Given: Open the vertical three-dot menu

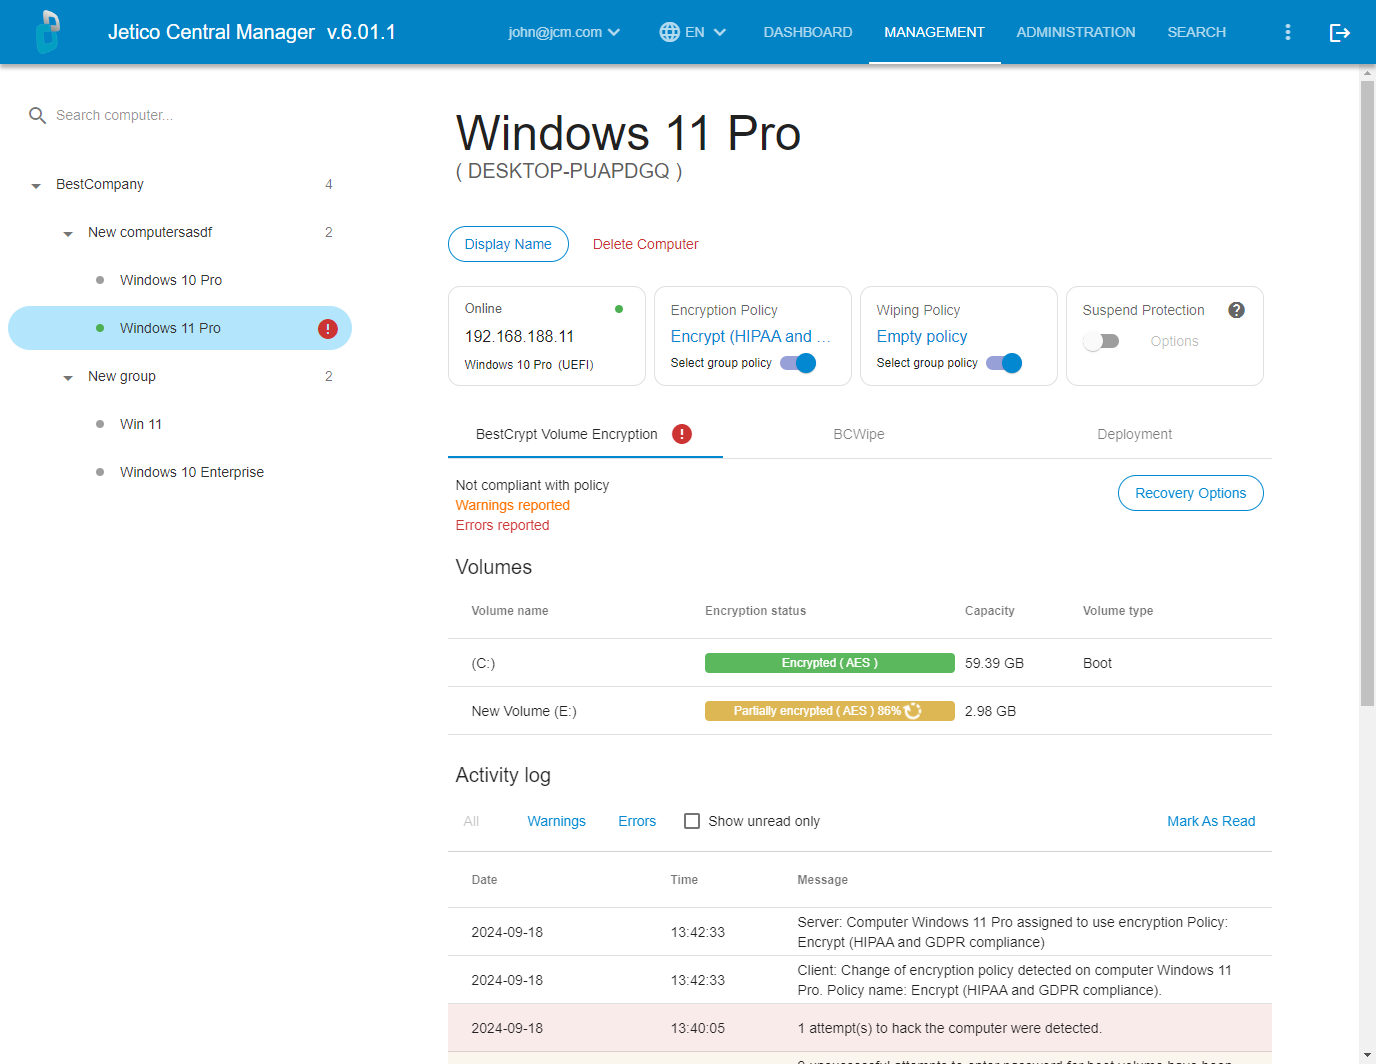Looking at the screenshot, I should pyautogui.click(x=1288, y=32).
